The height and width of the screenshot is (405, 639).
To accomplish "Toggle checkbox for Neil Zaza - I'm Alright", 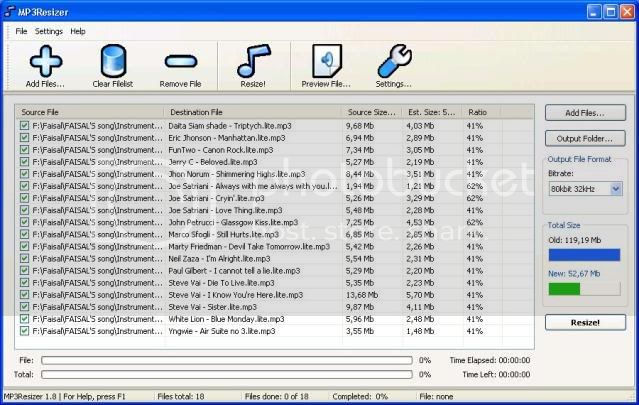I will 24,258.
